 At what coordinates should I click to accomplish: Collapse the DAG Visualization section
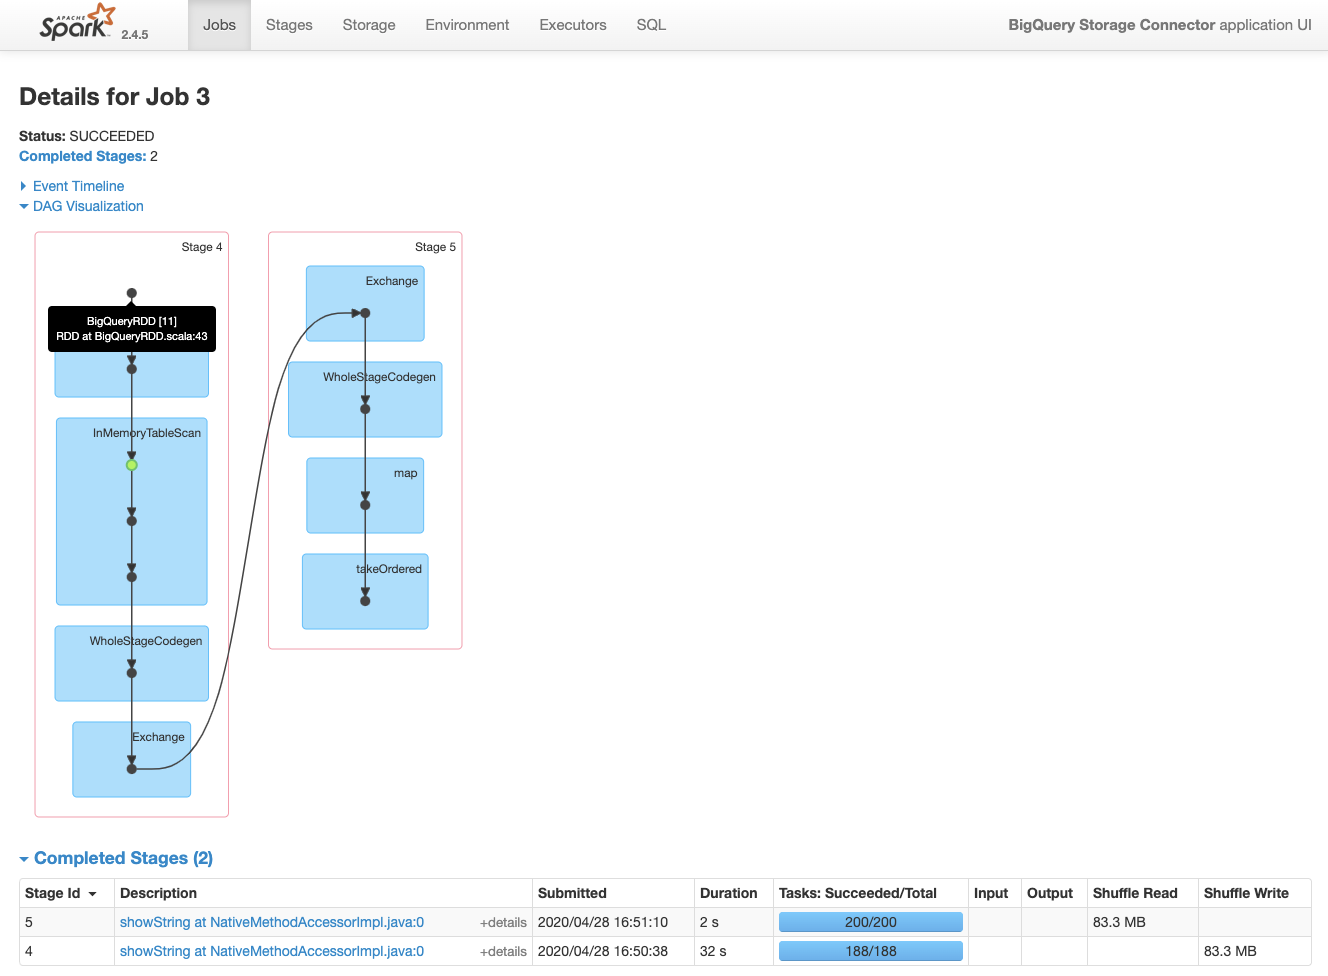tap(88, 206)
